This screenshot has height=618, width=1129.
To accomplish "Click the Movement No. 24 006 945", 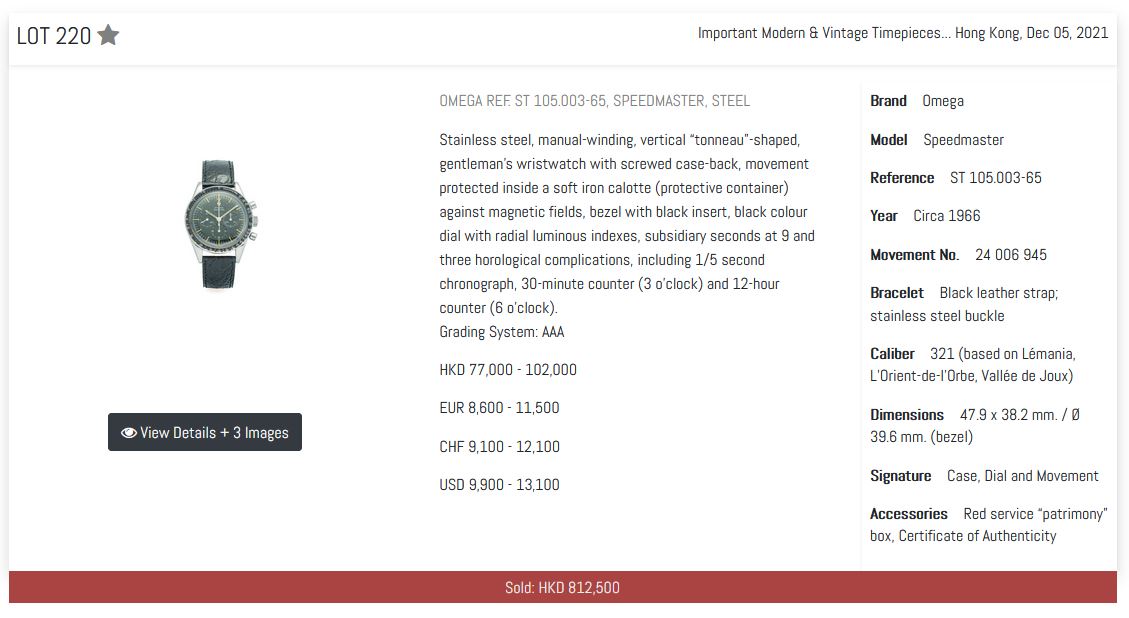I will 1010,255.
